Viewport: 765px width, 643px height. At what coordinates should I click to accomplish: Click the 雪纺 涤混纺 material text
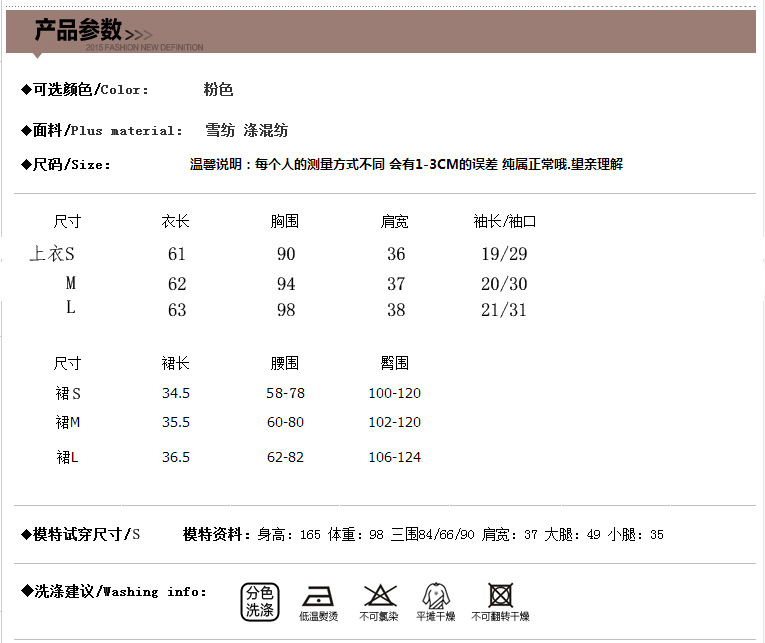(x=246, y=131)
